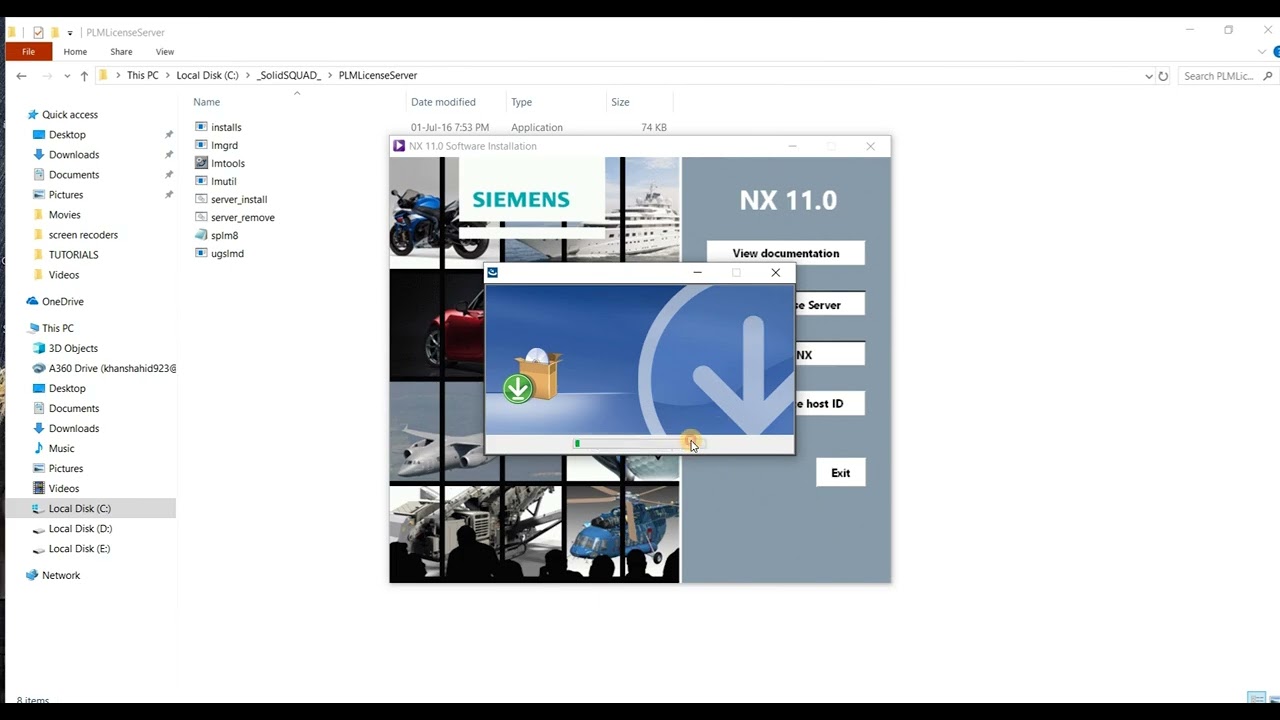Open the TUTORIALS folder
The height and width of the screenshot is (720, 1280).
tap(73, 254)
